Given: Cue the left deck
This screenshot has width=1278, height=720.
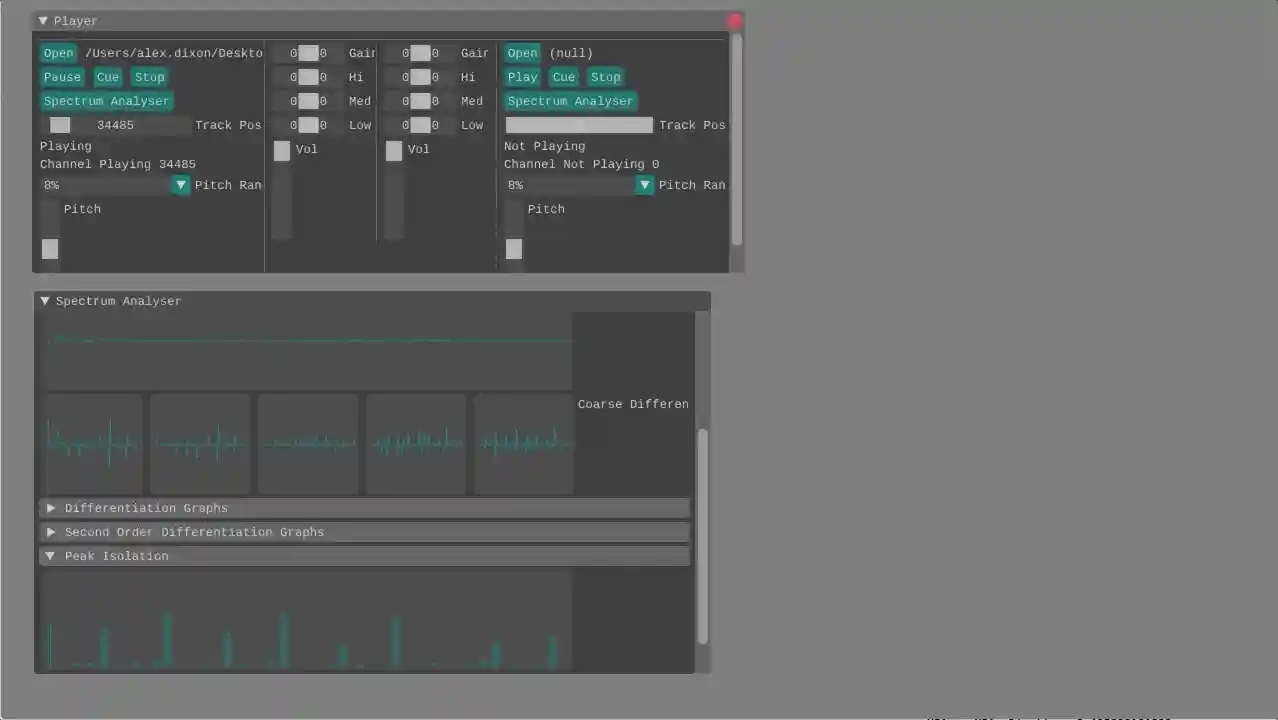Looking at the screenshot, I should [107, 77].
